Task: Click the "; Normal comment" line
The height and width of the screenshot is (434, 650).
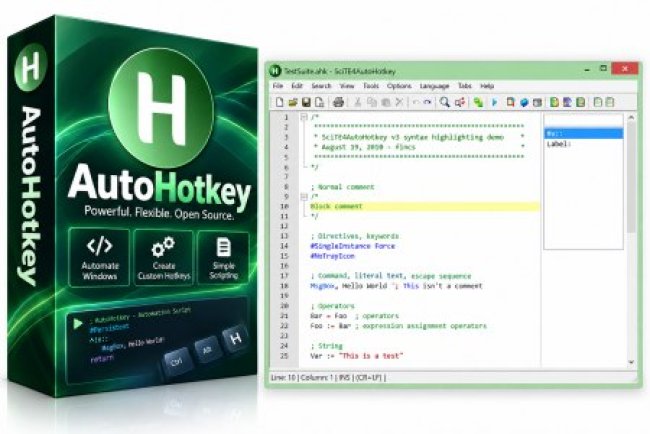Action: pos(342,187)
